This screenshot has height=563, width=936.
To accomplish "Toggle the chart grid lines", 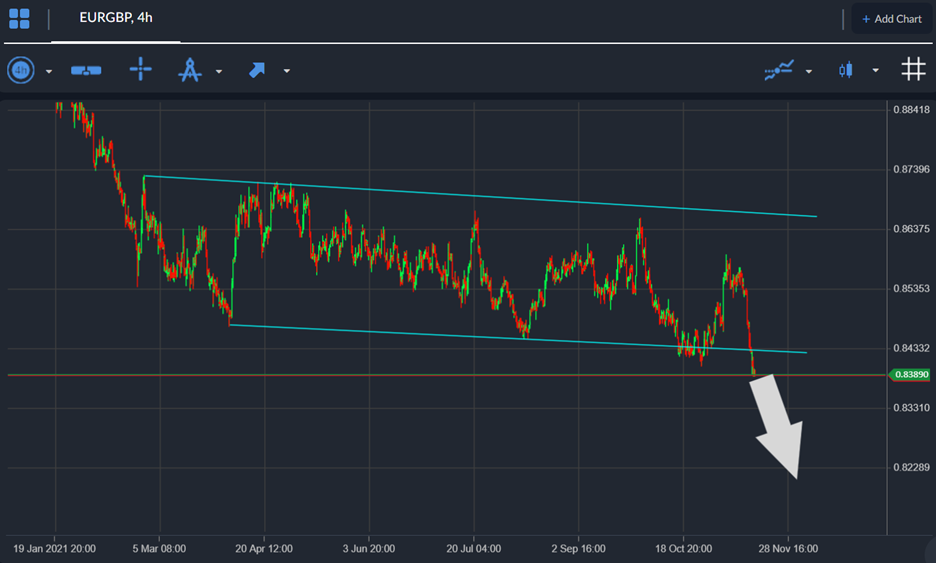I will 912,69.
